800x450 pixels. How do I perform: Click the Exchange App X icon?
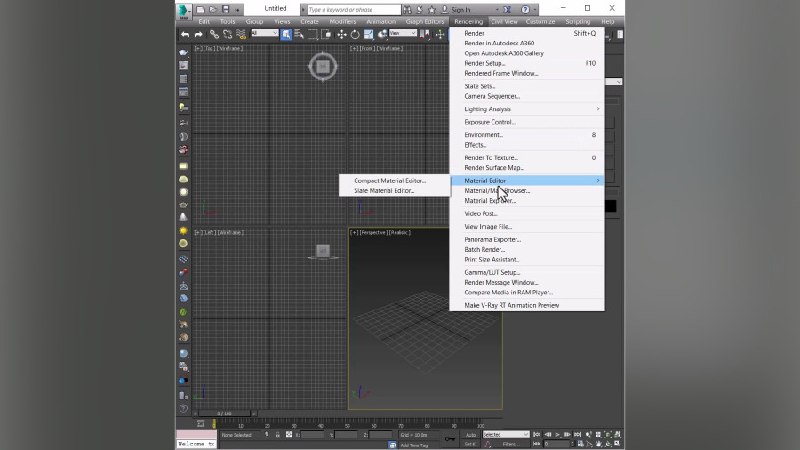pyautogui.click(x=507, y=9)
